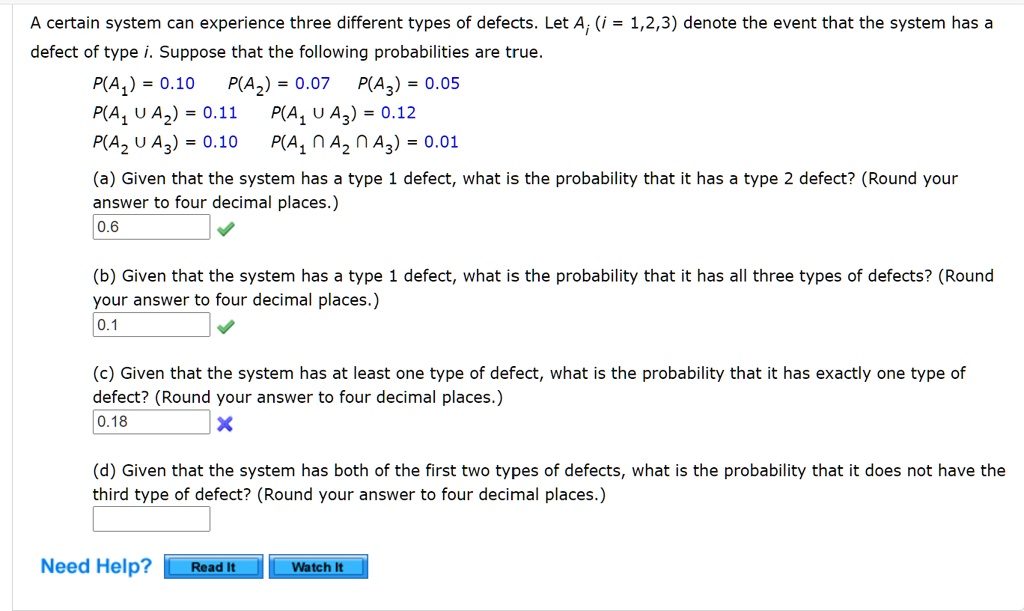This screenshot has height=611, width=1024.
Task: Highlight the P(A1) = 0.10 probability text
Action: (x=140, y=83)
